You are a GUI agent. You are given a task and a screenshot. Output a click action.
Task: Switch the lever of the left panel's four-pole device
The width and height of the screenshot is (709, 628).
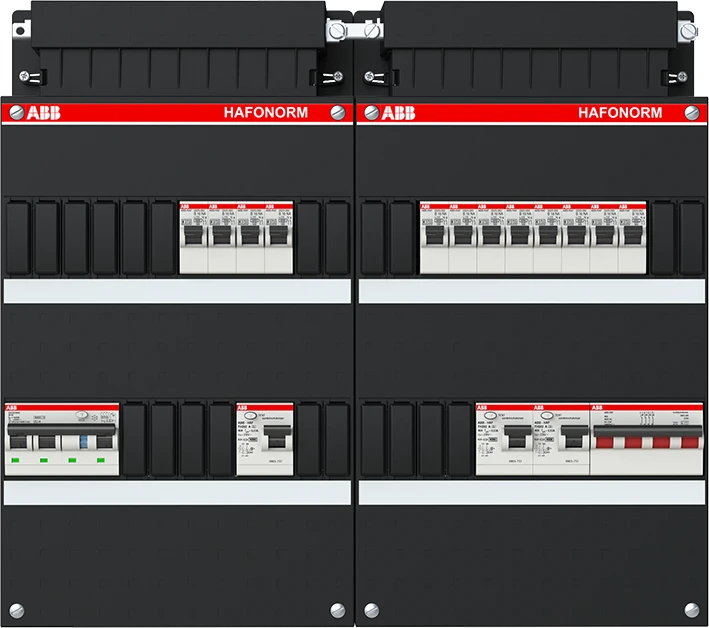click(60, 438)
